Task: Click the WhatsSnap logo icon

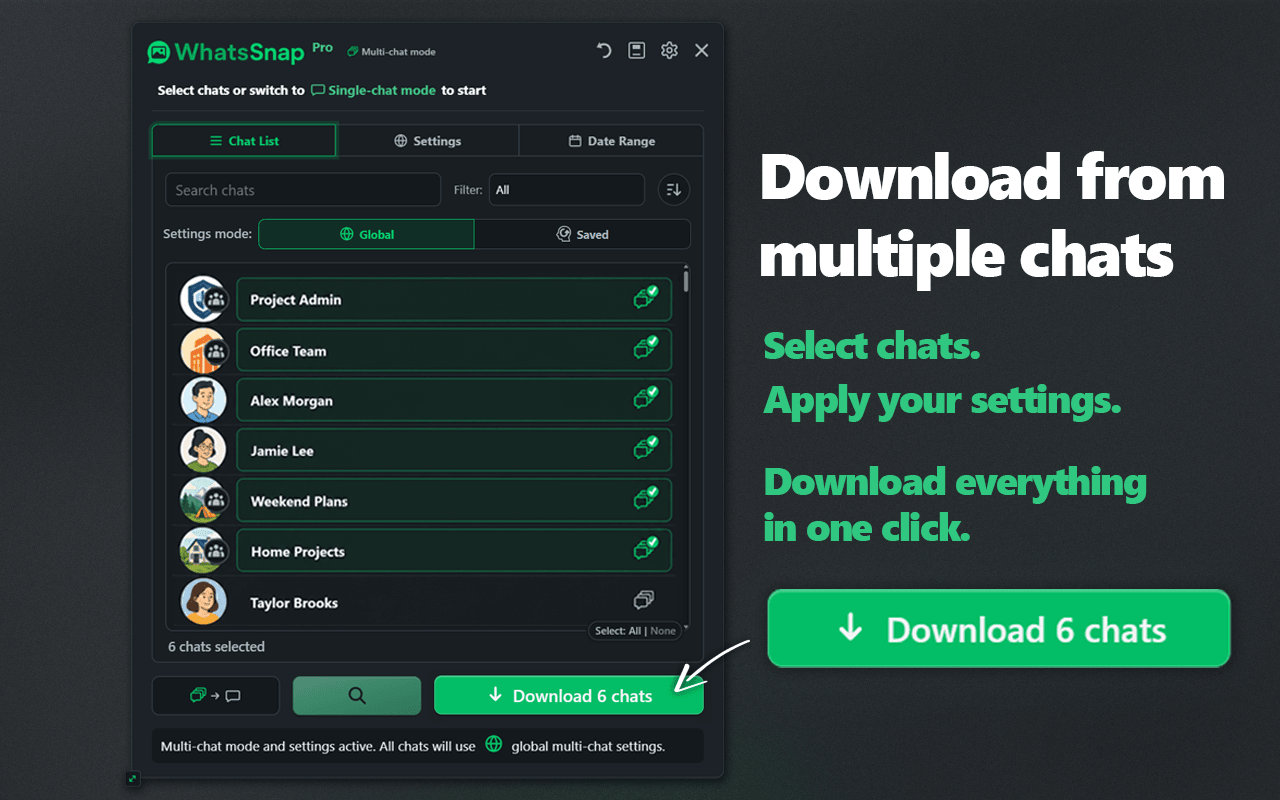Action: (x=159, y=52)
